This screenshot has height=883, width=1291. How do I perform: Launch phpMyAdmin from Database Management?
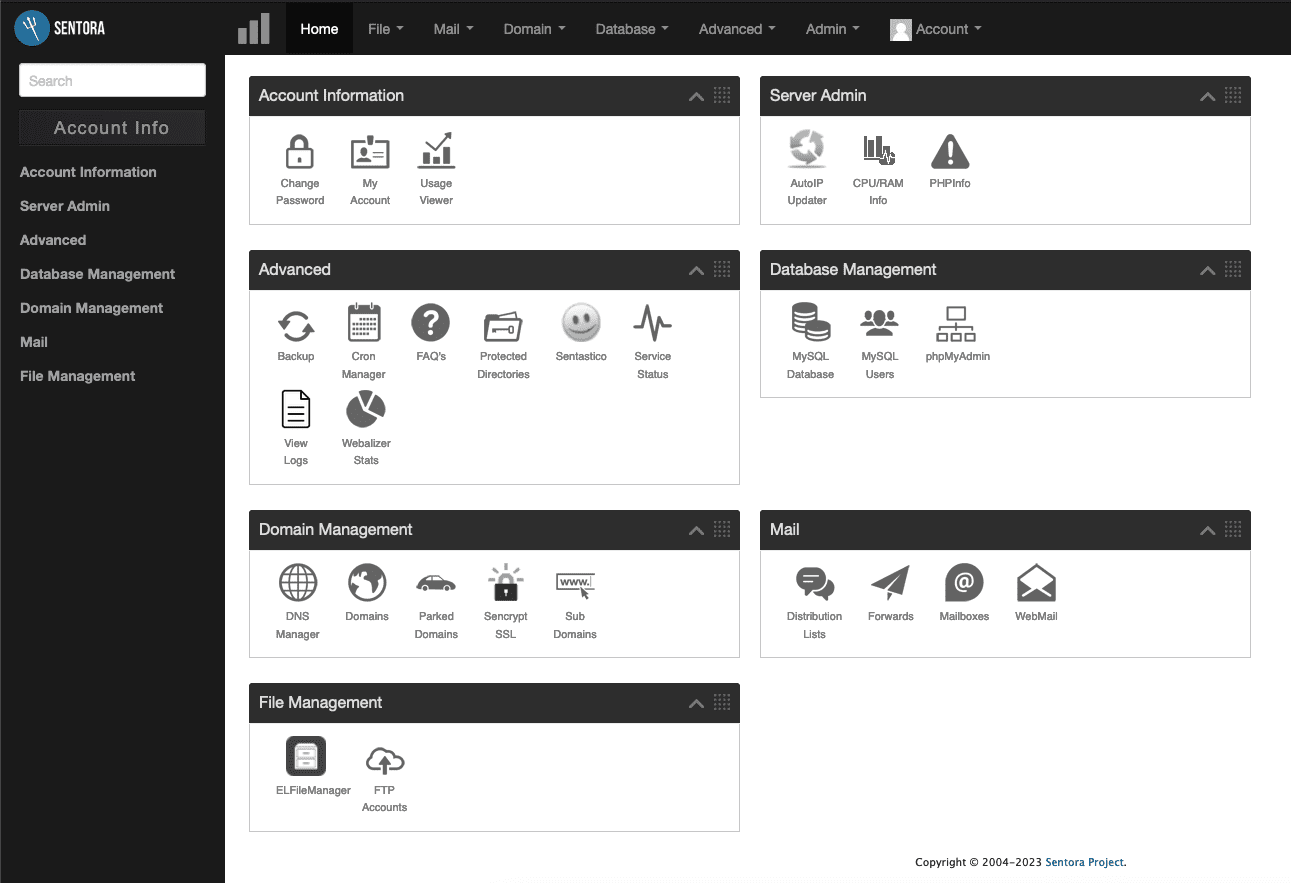coord(957,325)
